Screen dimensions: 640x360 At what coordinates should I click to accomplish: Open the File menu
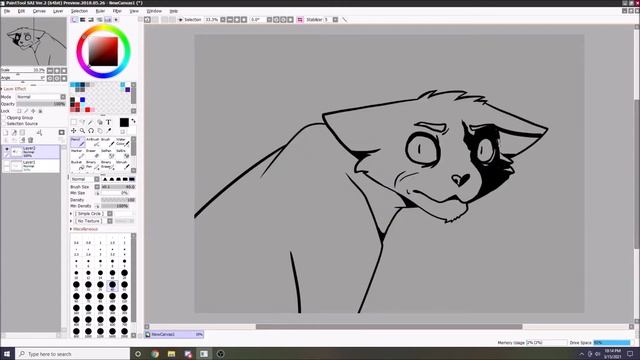click(7, 11)
